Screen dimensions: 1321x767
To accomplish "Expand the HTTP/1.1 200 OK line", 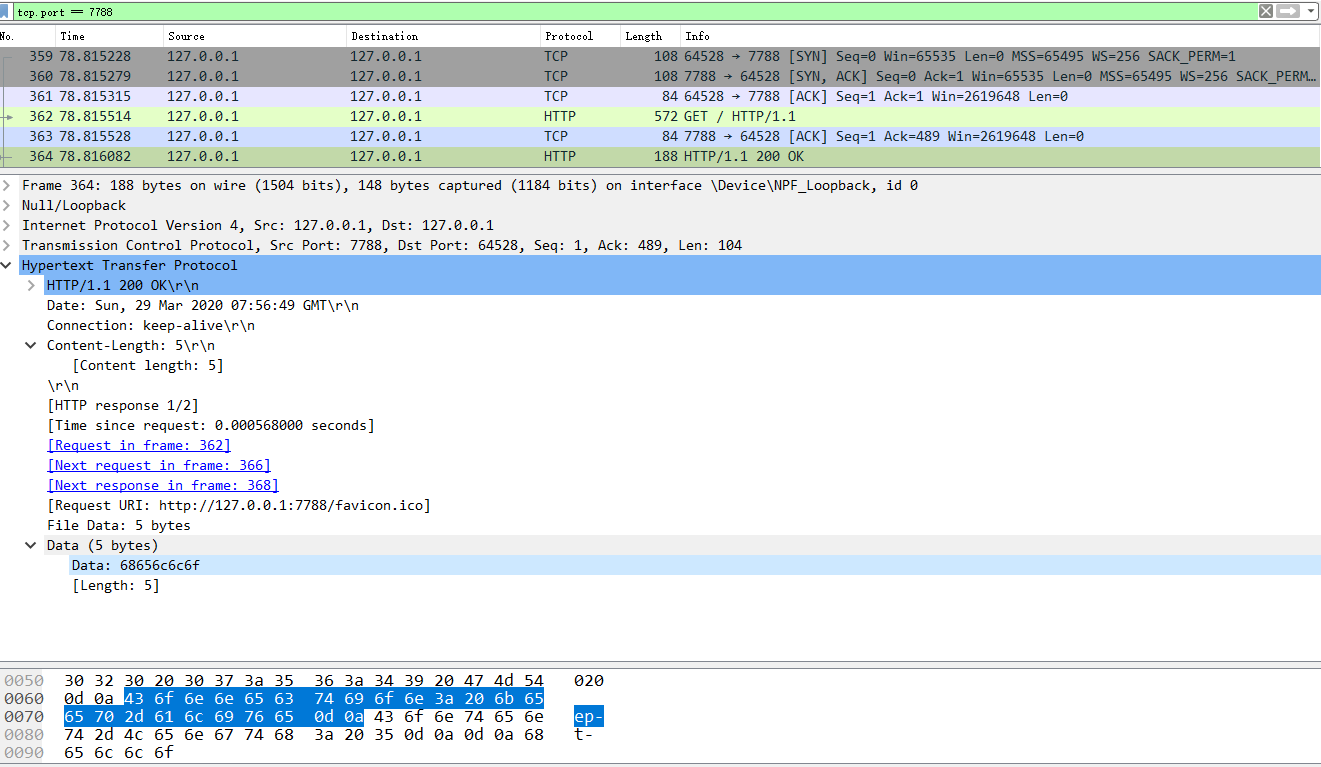I will click(x=33, y=285).
